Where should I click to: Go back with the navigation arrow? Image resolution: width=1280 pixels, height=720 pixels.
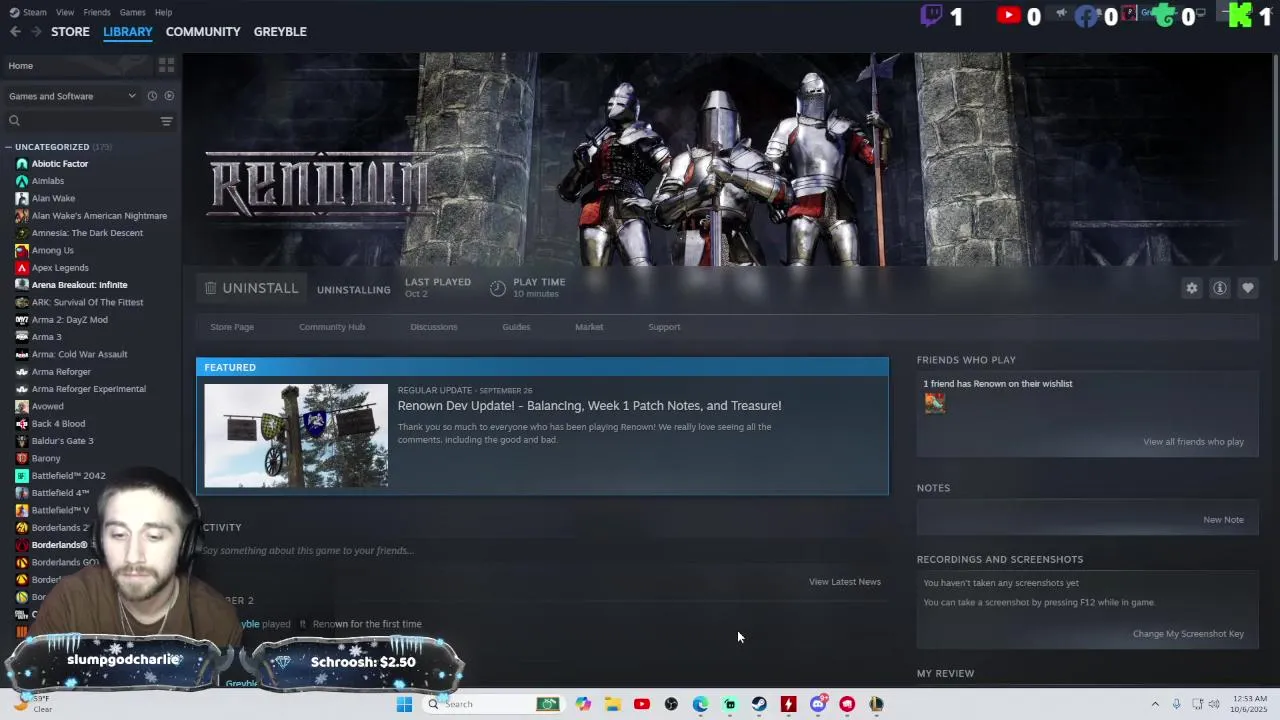pyautogui.click(x=15, y=32)
